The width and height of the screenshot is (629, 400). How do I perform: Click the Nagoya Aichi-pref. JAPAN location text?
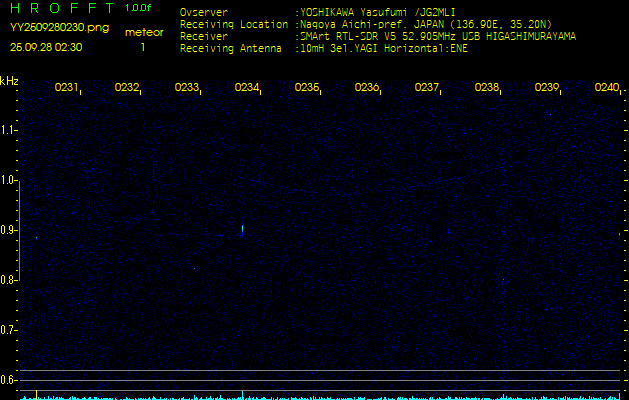(426, 24)
